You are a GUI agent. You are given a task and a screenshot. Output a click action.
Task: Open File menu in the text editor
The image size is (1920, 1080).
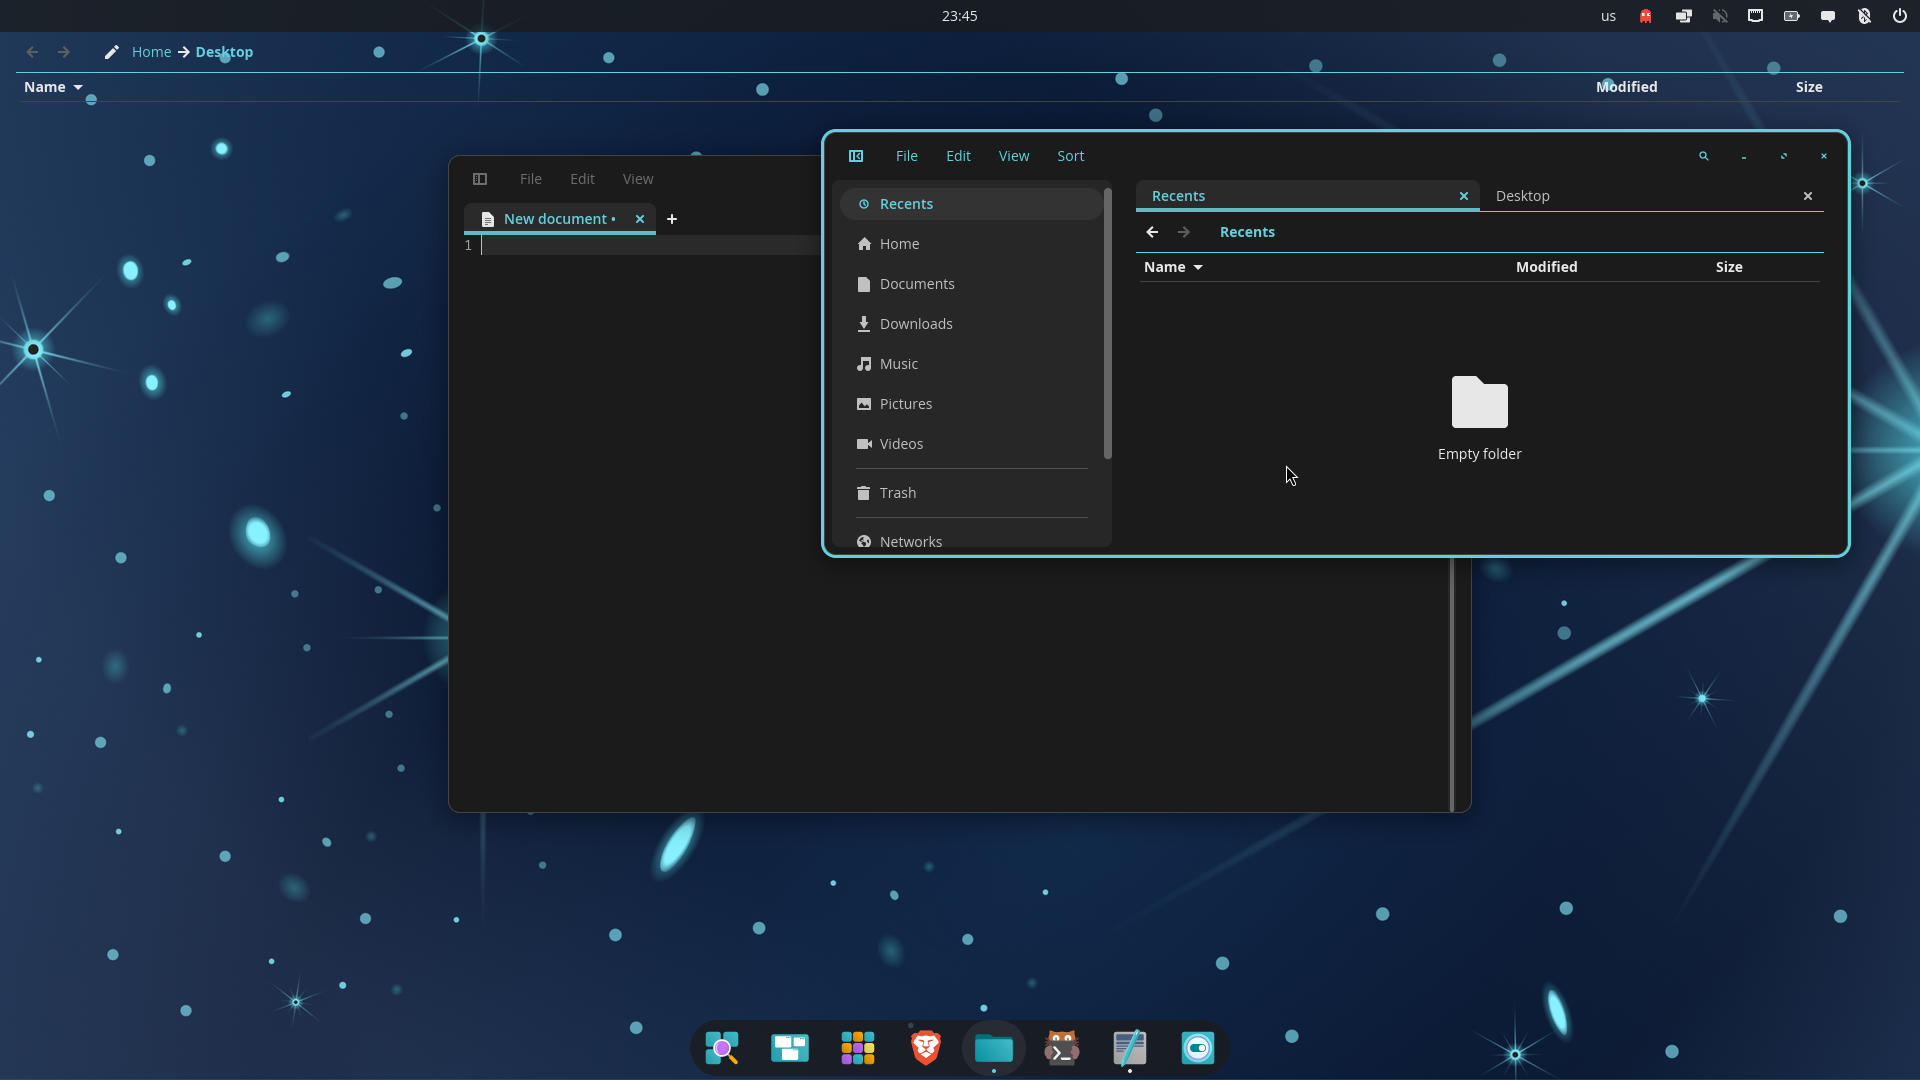pos(531,179)
